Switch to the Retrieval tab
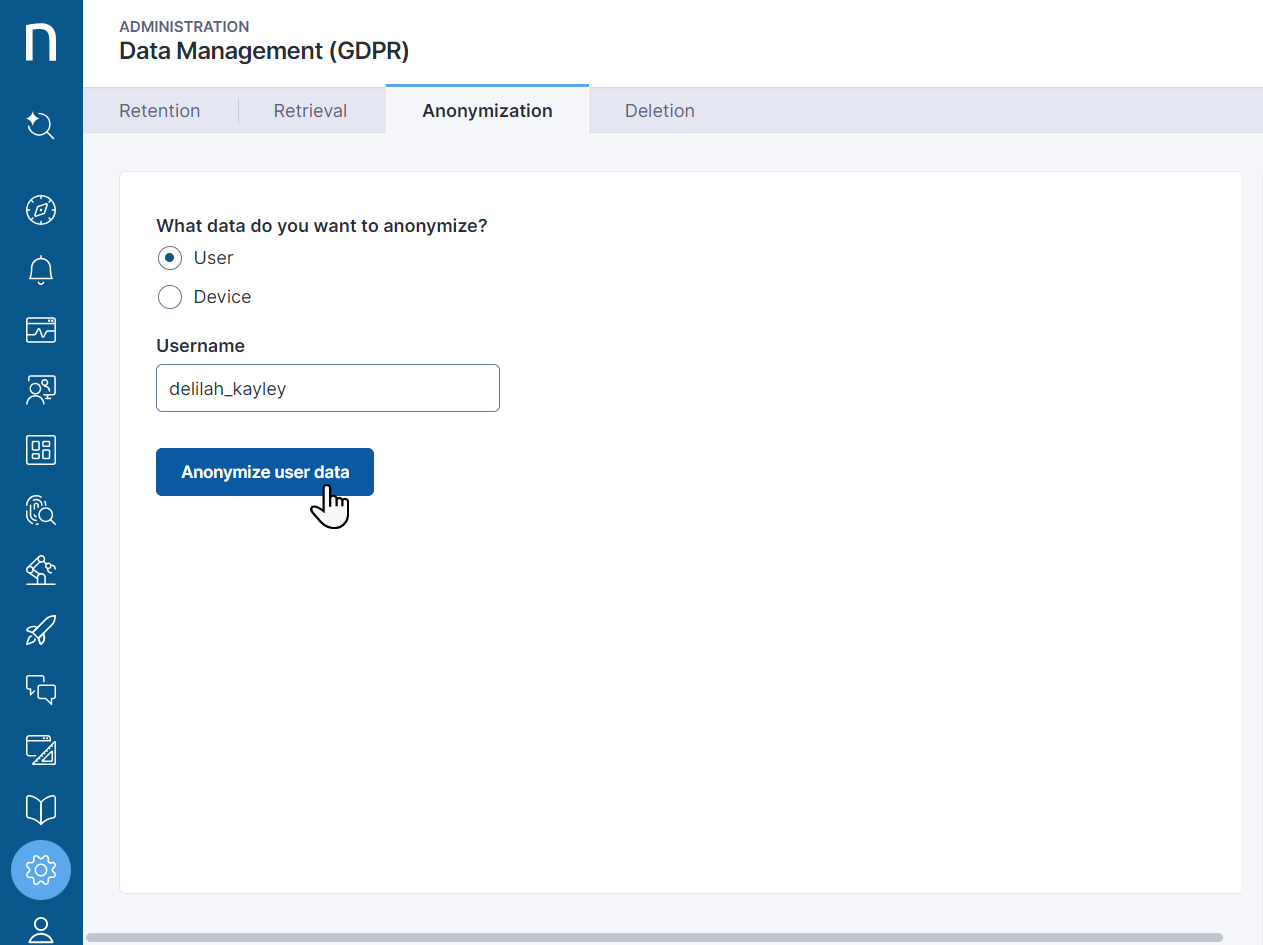The width and height of the screenshot is (1263, 945). [310, 111]
